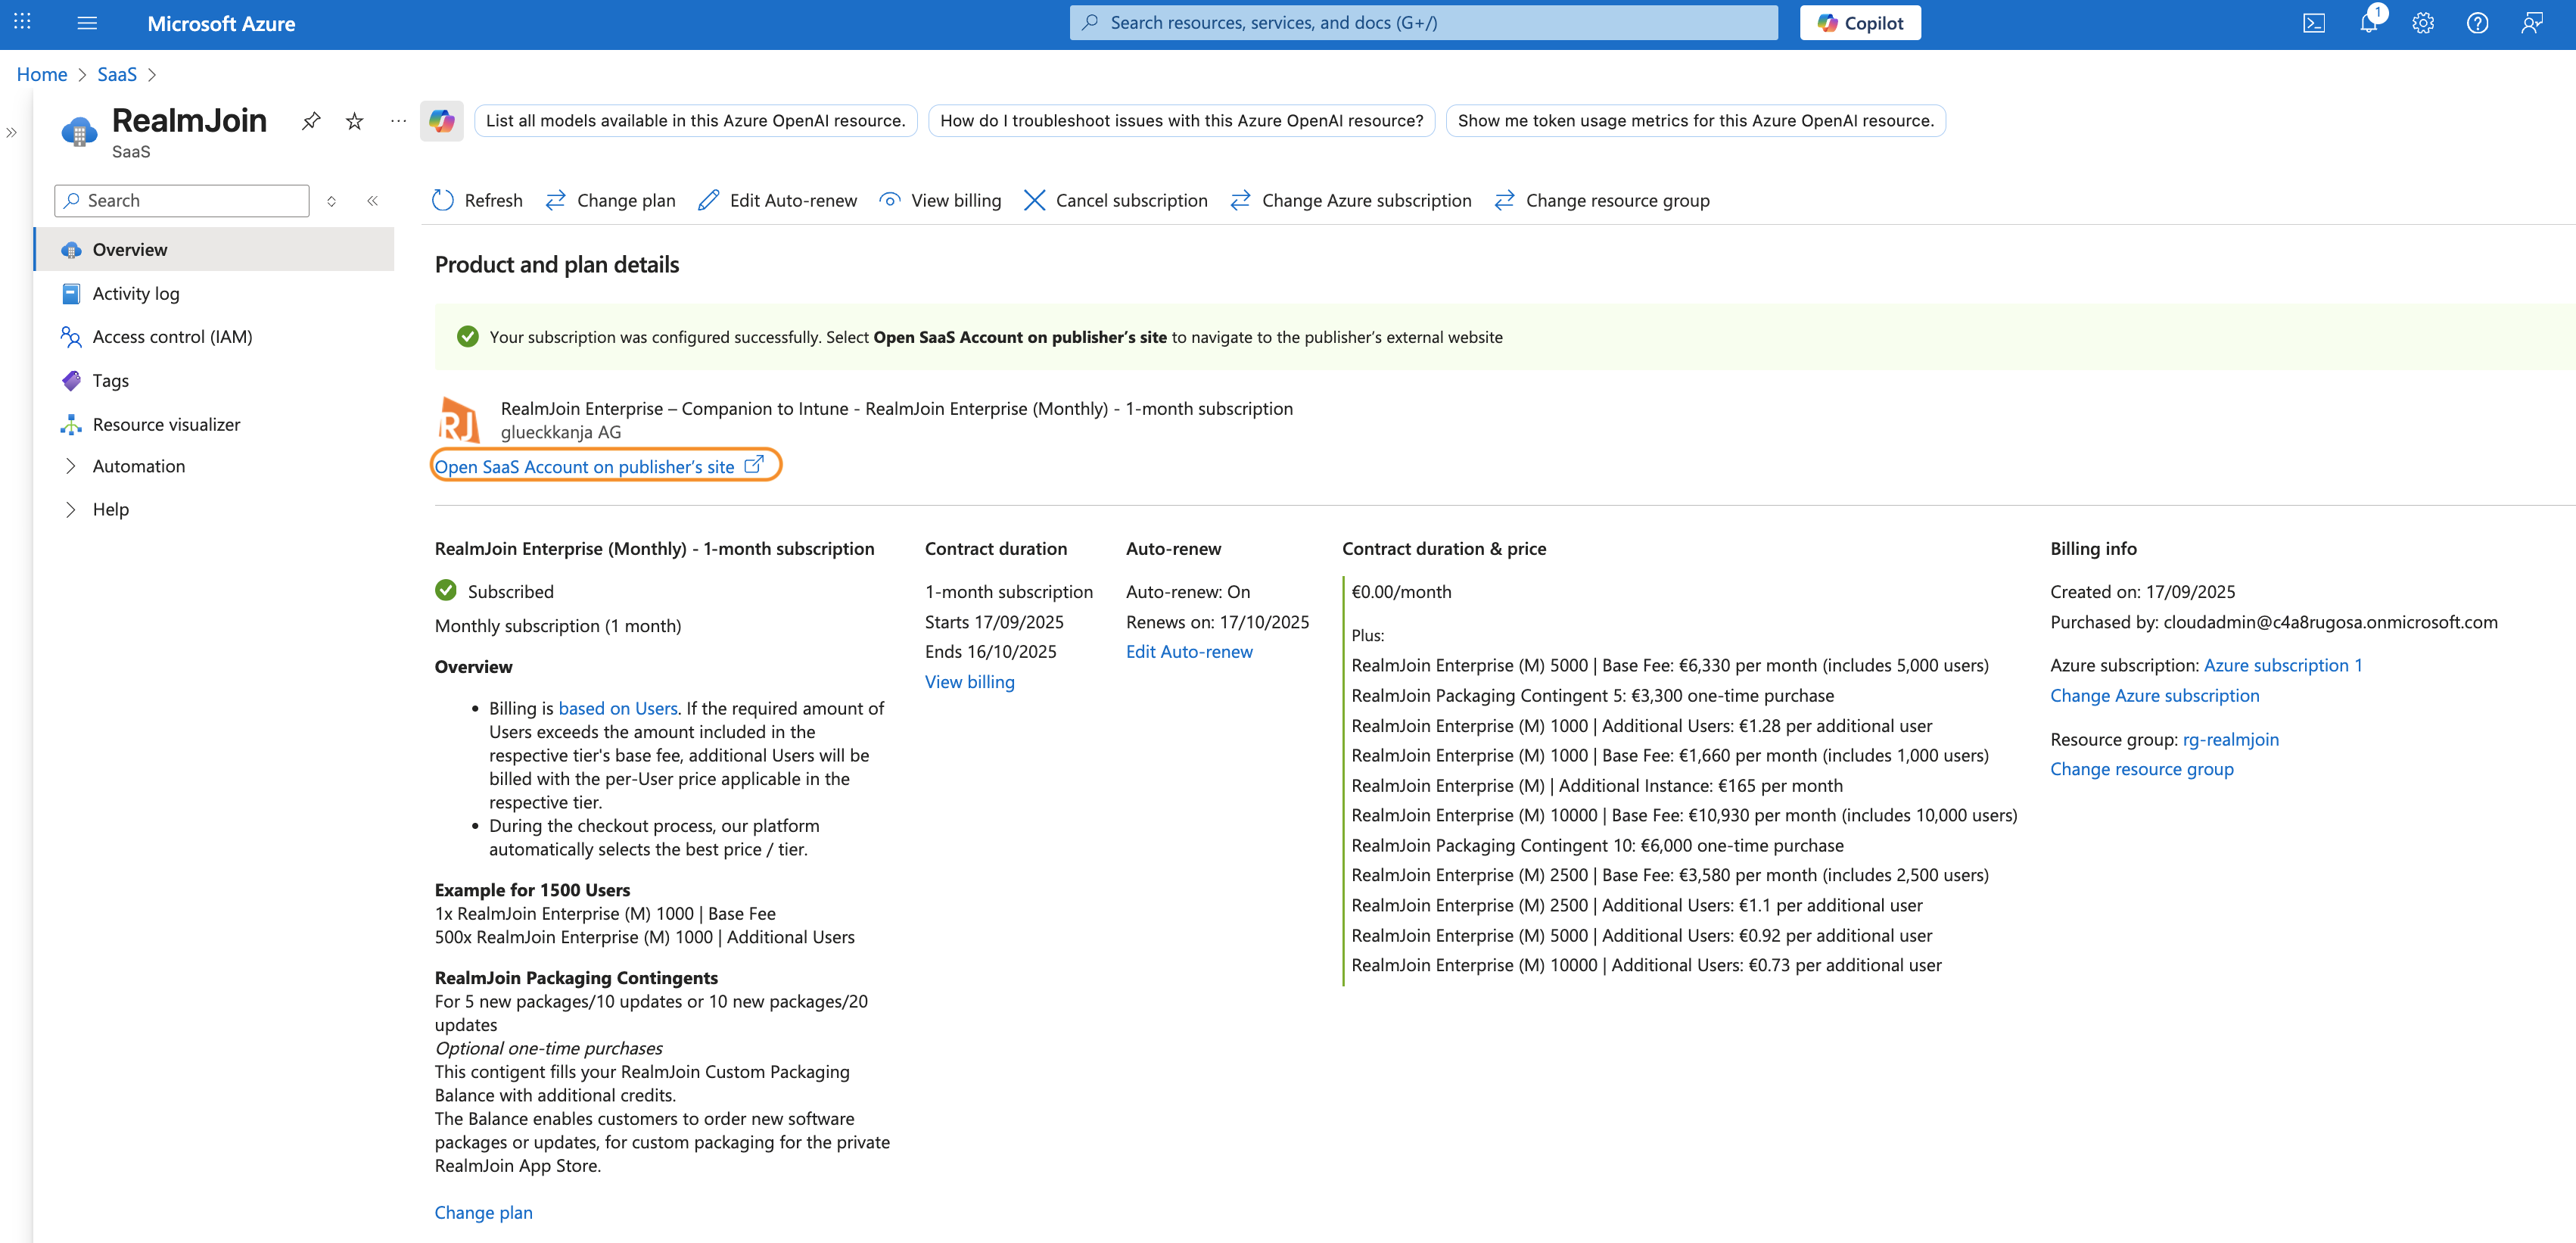Pin RealmJoin to dashboard
2576x1243 pixels.
[x=311, y=121]
